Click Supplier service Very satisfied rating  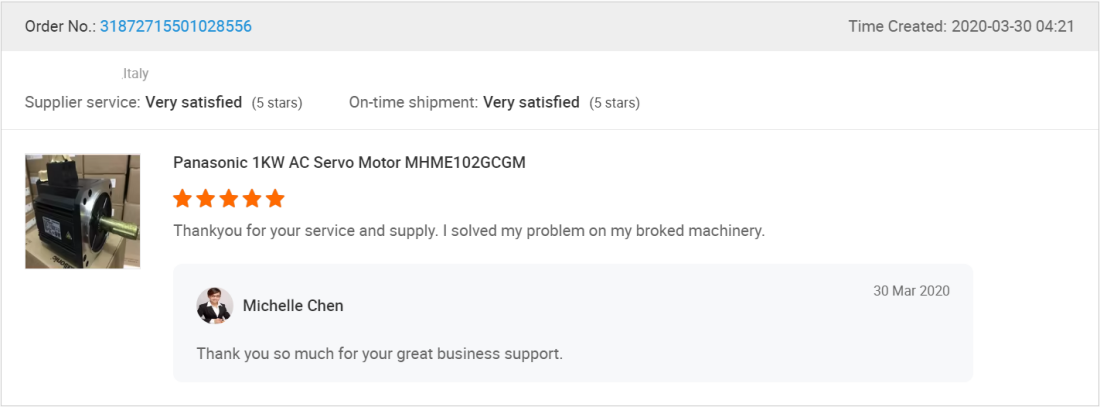tap(193, 102)
